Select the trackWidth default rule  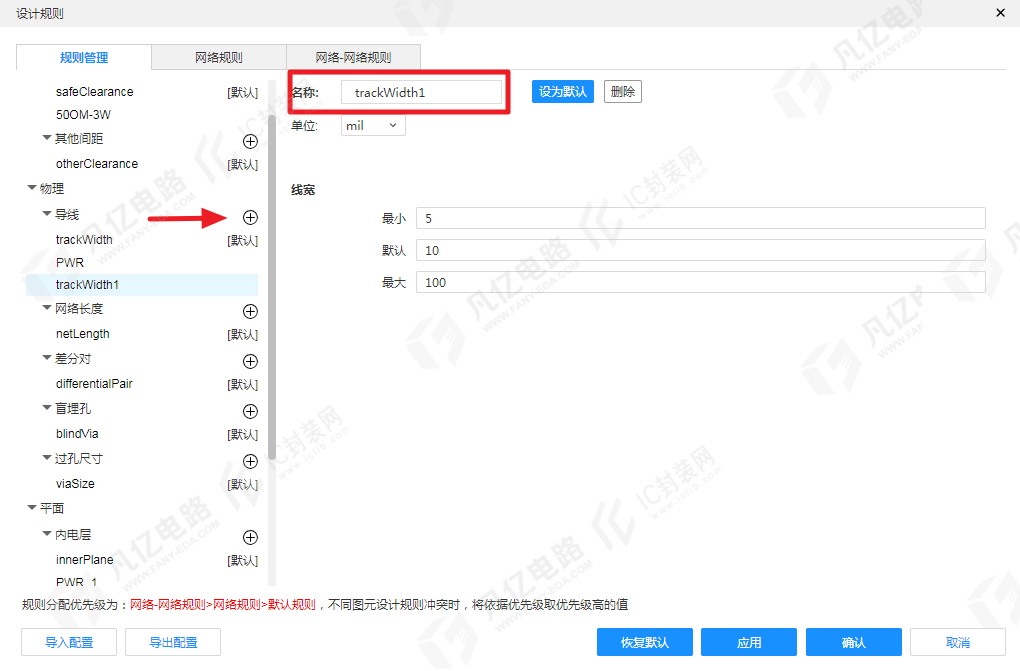coord(84,240)
